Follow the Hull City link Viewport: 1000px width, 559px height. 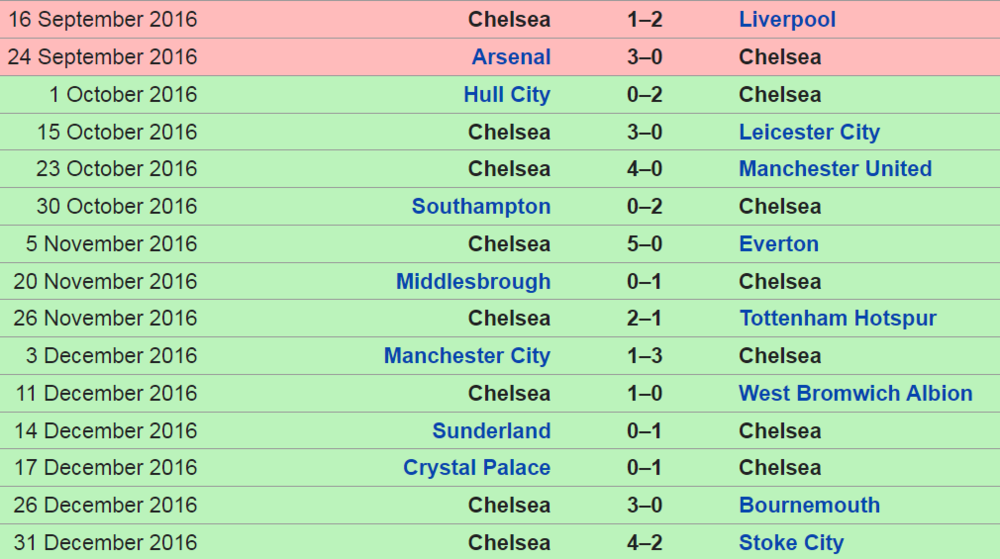[506, 94]
